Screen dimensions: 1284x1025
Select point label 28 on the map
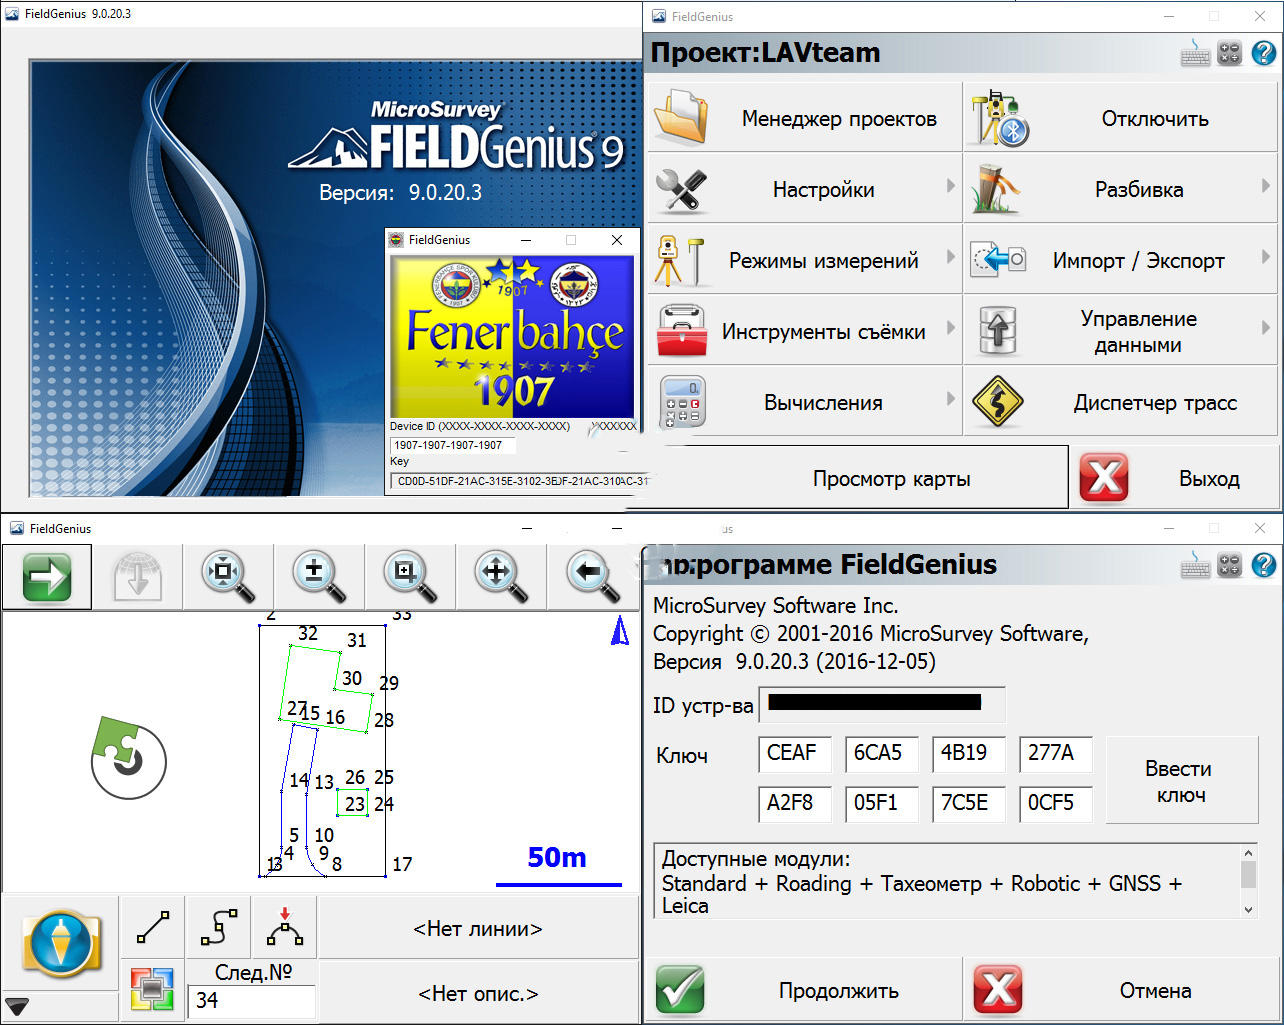[x=384, y=720]
